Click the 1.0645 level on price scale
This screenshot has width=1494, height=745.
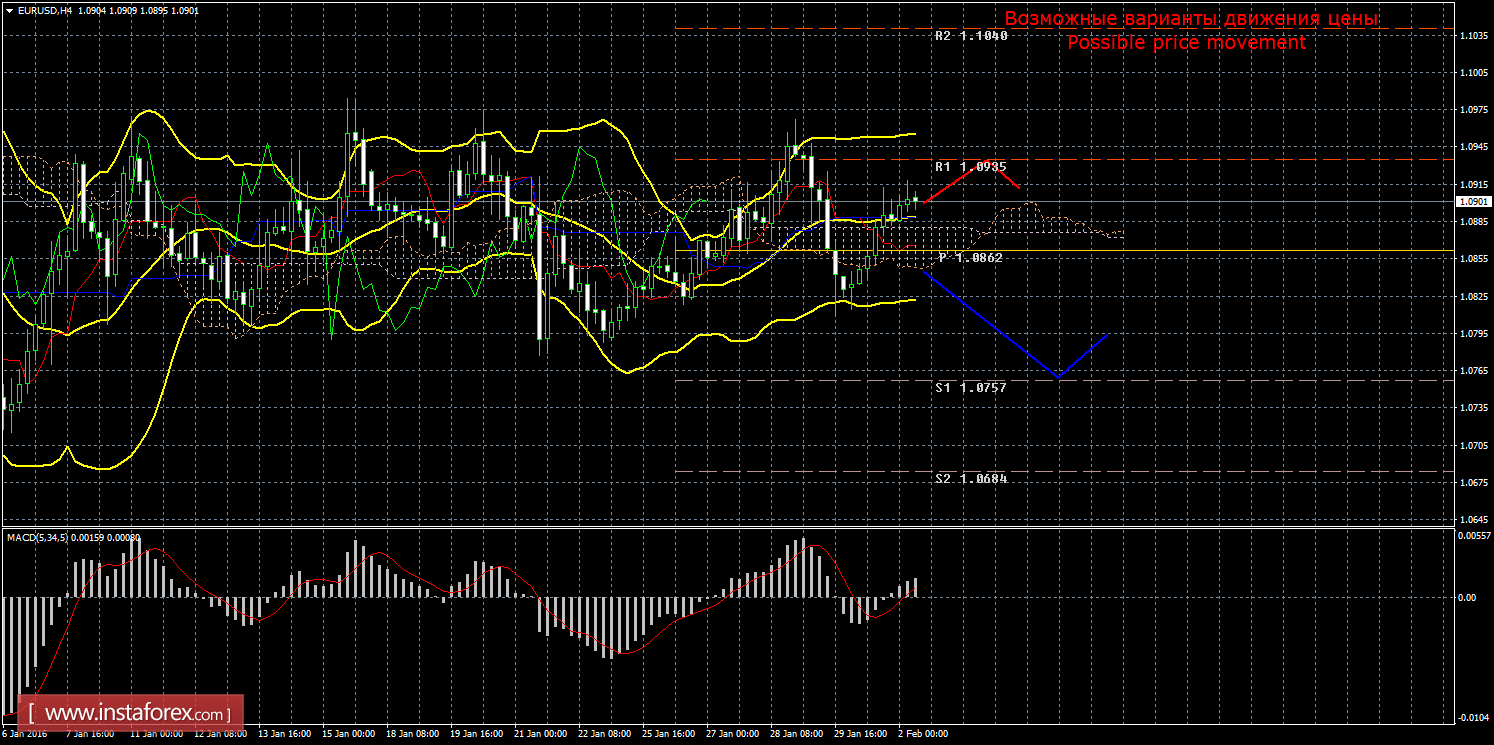[1472, 520]
